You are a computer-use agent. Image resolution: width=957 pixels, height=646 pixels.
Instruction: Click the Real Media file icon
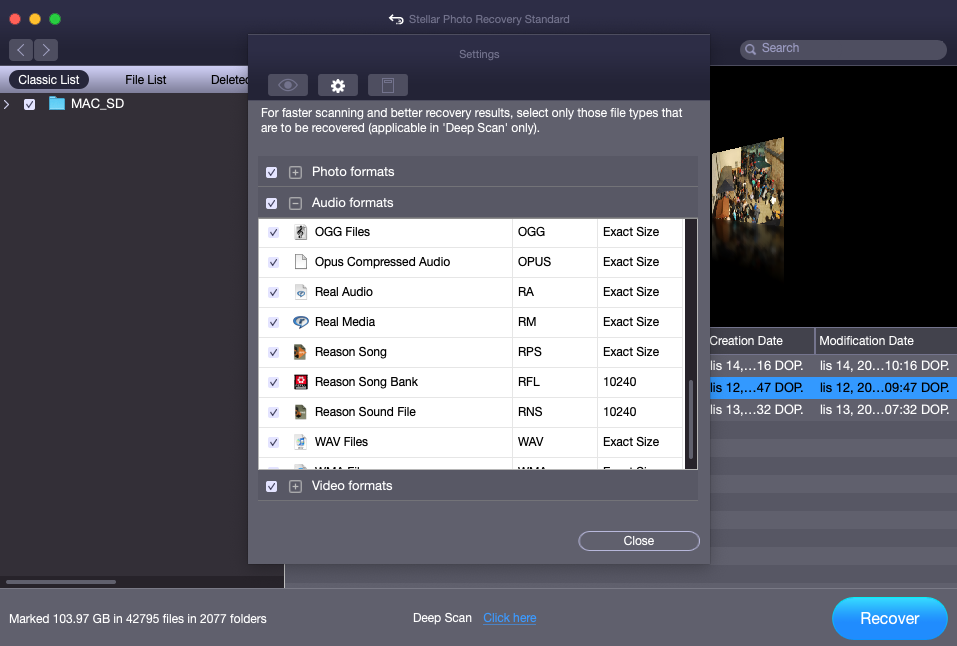(300, 322)
